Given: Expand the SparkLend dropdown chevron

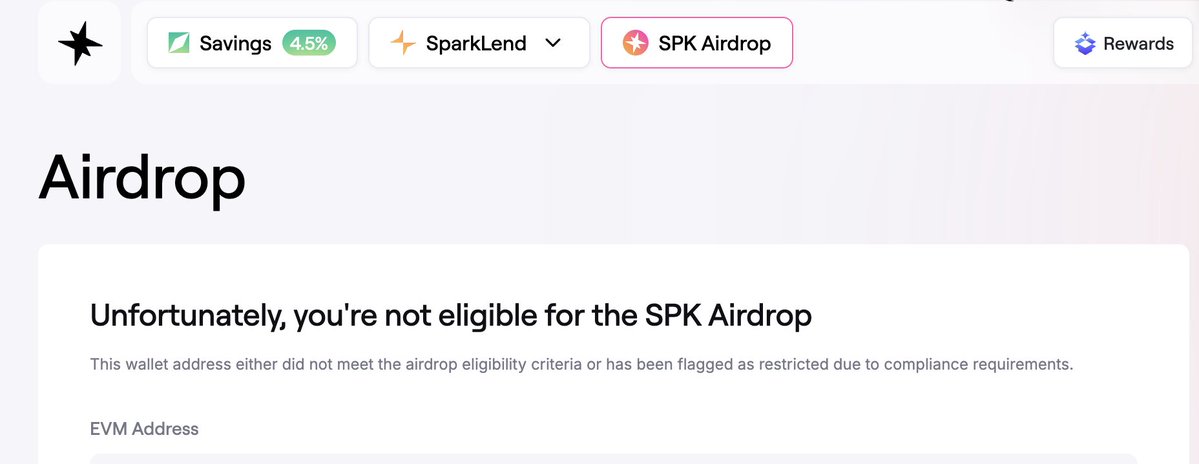Looking at the screenshot, I should coord(553,43).
